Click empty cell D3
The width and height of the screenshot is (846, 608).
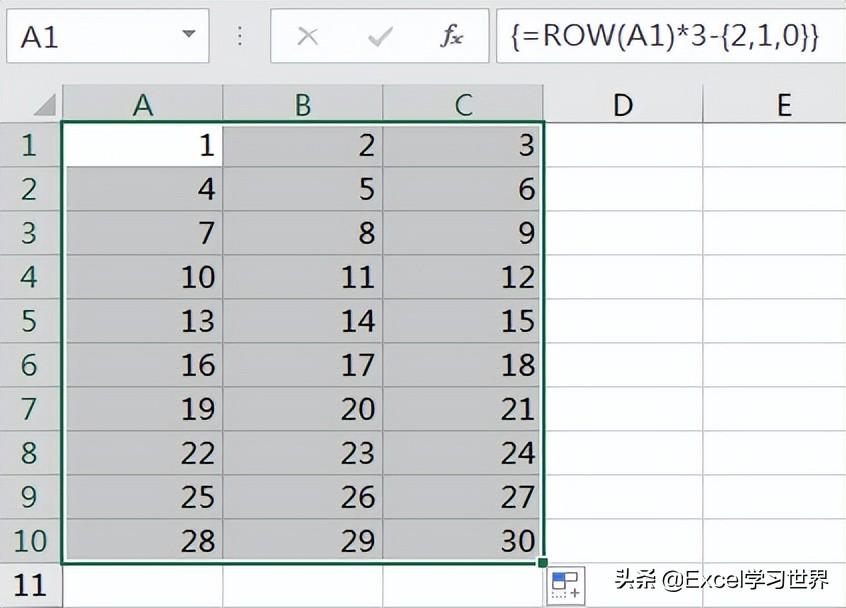tap(623, 232)
